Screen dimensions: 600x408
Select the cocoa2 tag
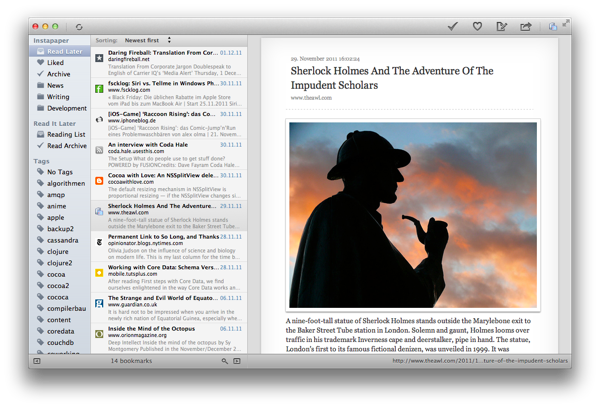tap(60, 286)
